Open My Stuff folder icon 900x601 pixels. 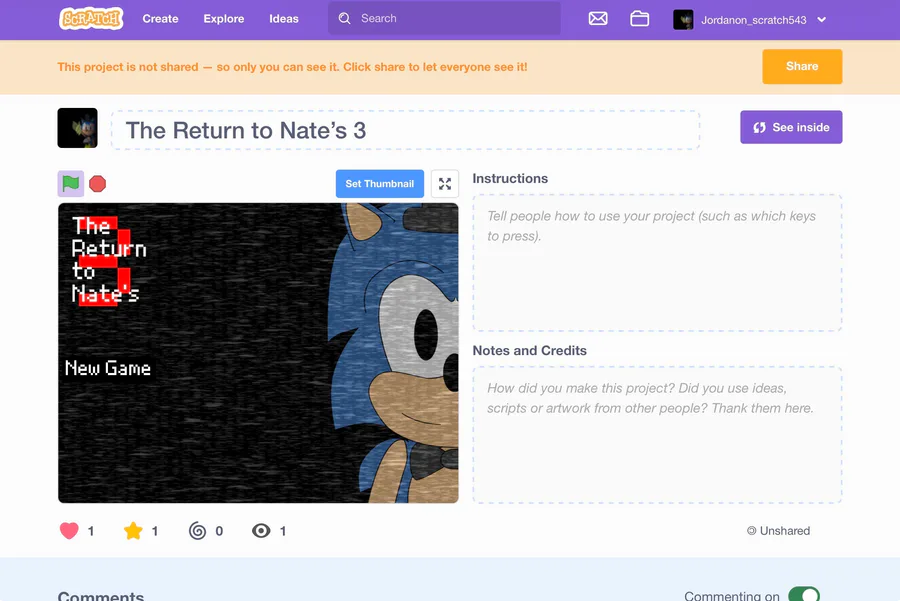click(x=639, y=19)
